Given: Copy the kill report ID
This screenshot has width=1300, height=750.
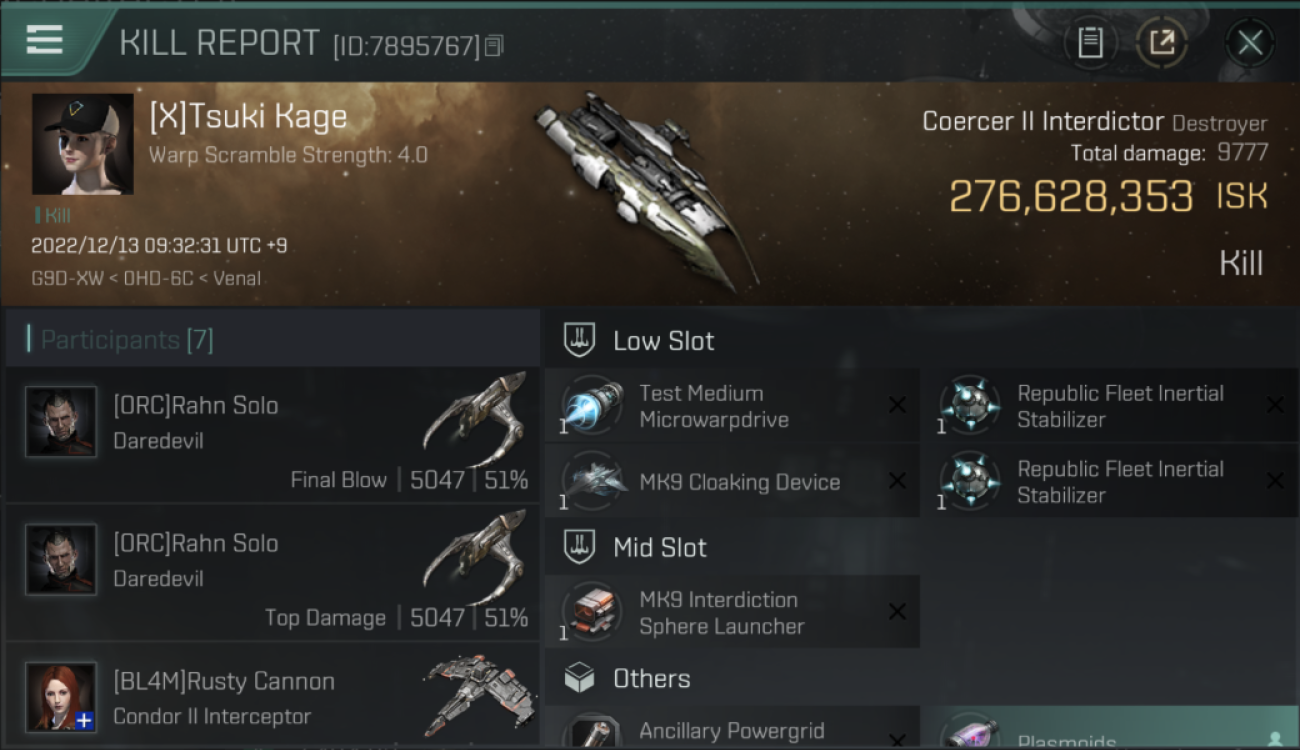Looking at the screenshot, I should click(494, 46).
